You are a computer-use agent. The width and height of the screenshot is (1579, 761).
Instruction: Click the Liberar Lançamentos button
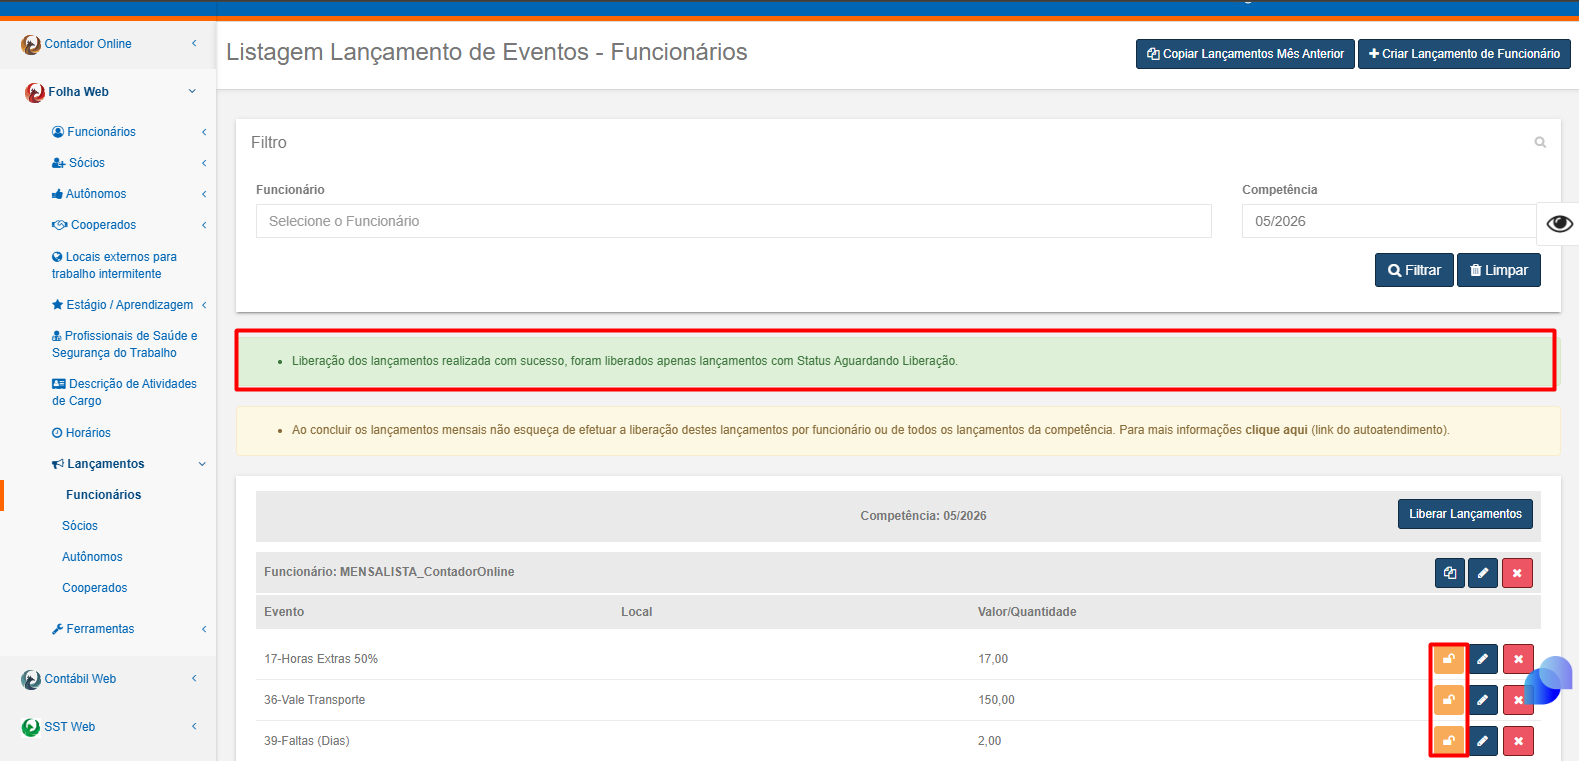pyautogui.click(x=1465, y=514)
